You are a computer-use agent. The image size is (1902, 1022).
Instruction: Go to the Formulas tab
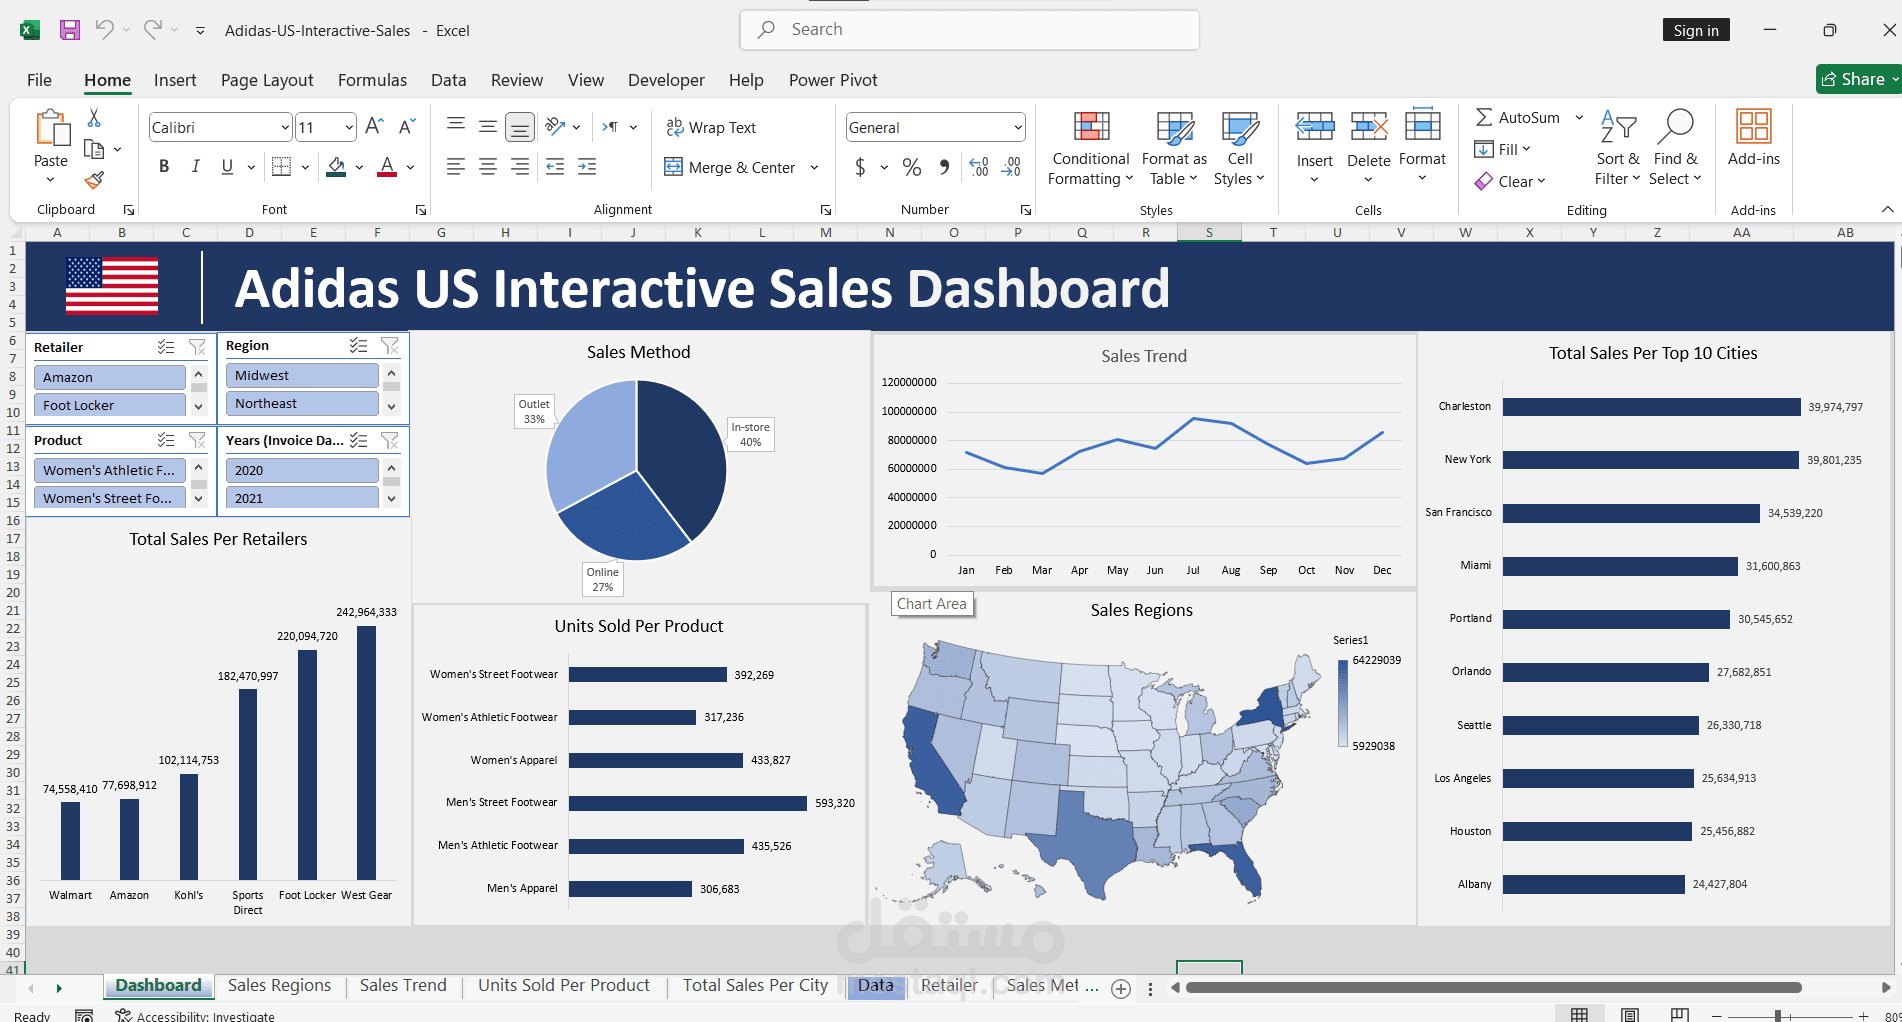[x=372, y=80]
